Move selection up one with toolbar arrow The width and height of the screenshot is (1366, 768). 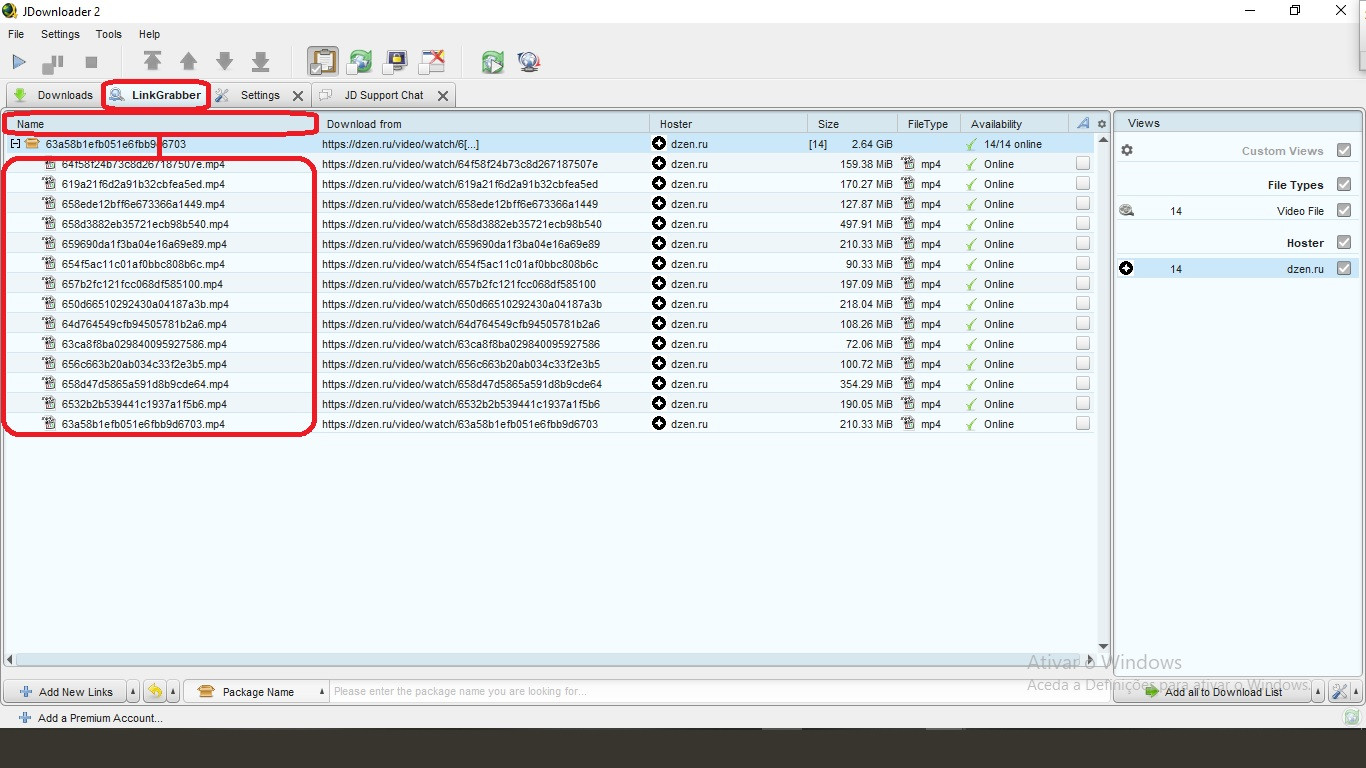click(188, 62)
